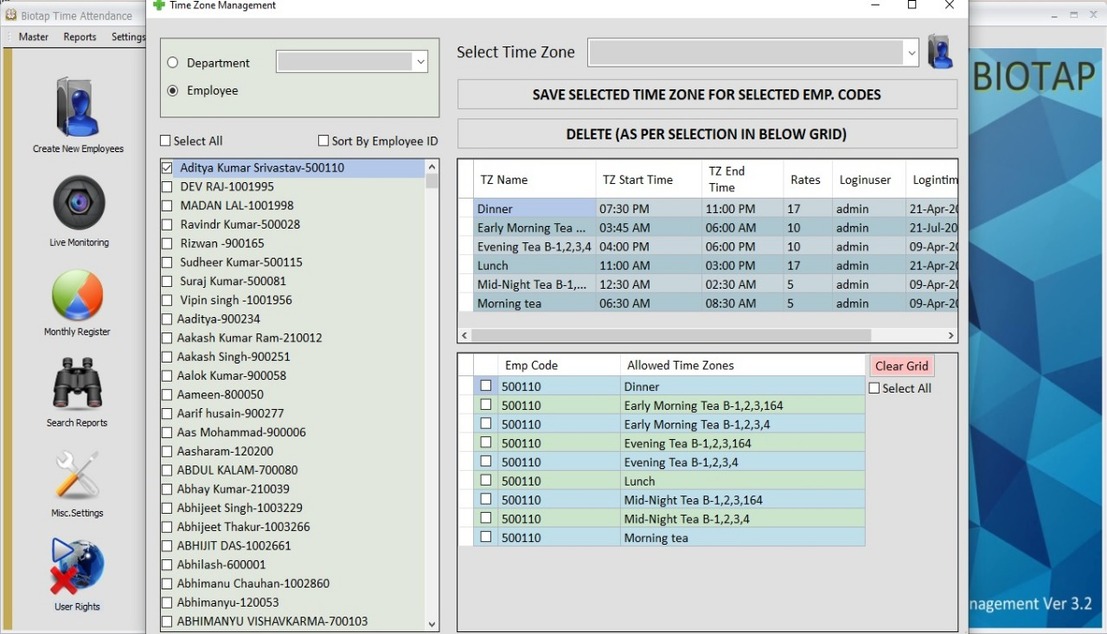This screenshot has width=1107, height=634.
Task: Click Mid-Night Tea 12:30 AM start time cell
Action: click(649, 285)
